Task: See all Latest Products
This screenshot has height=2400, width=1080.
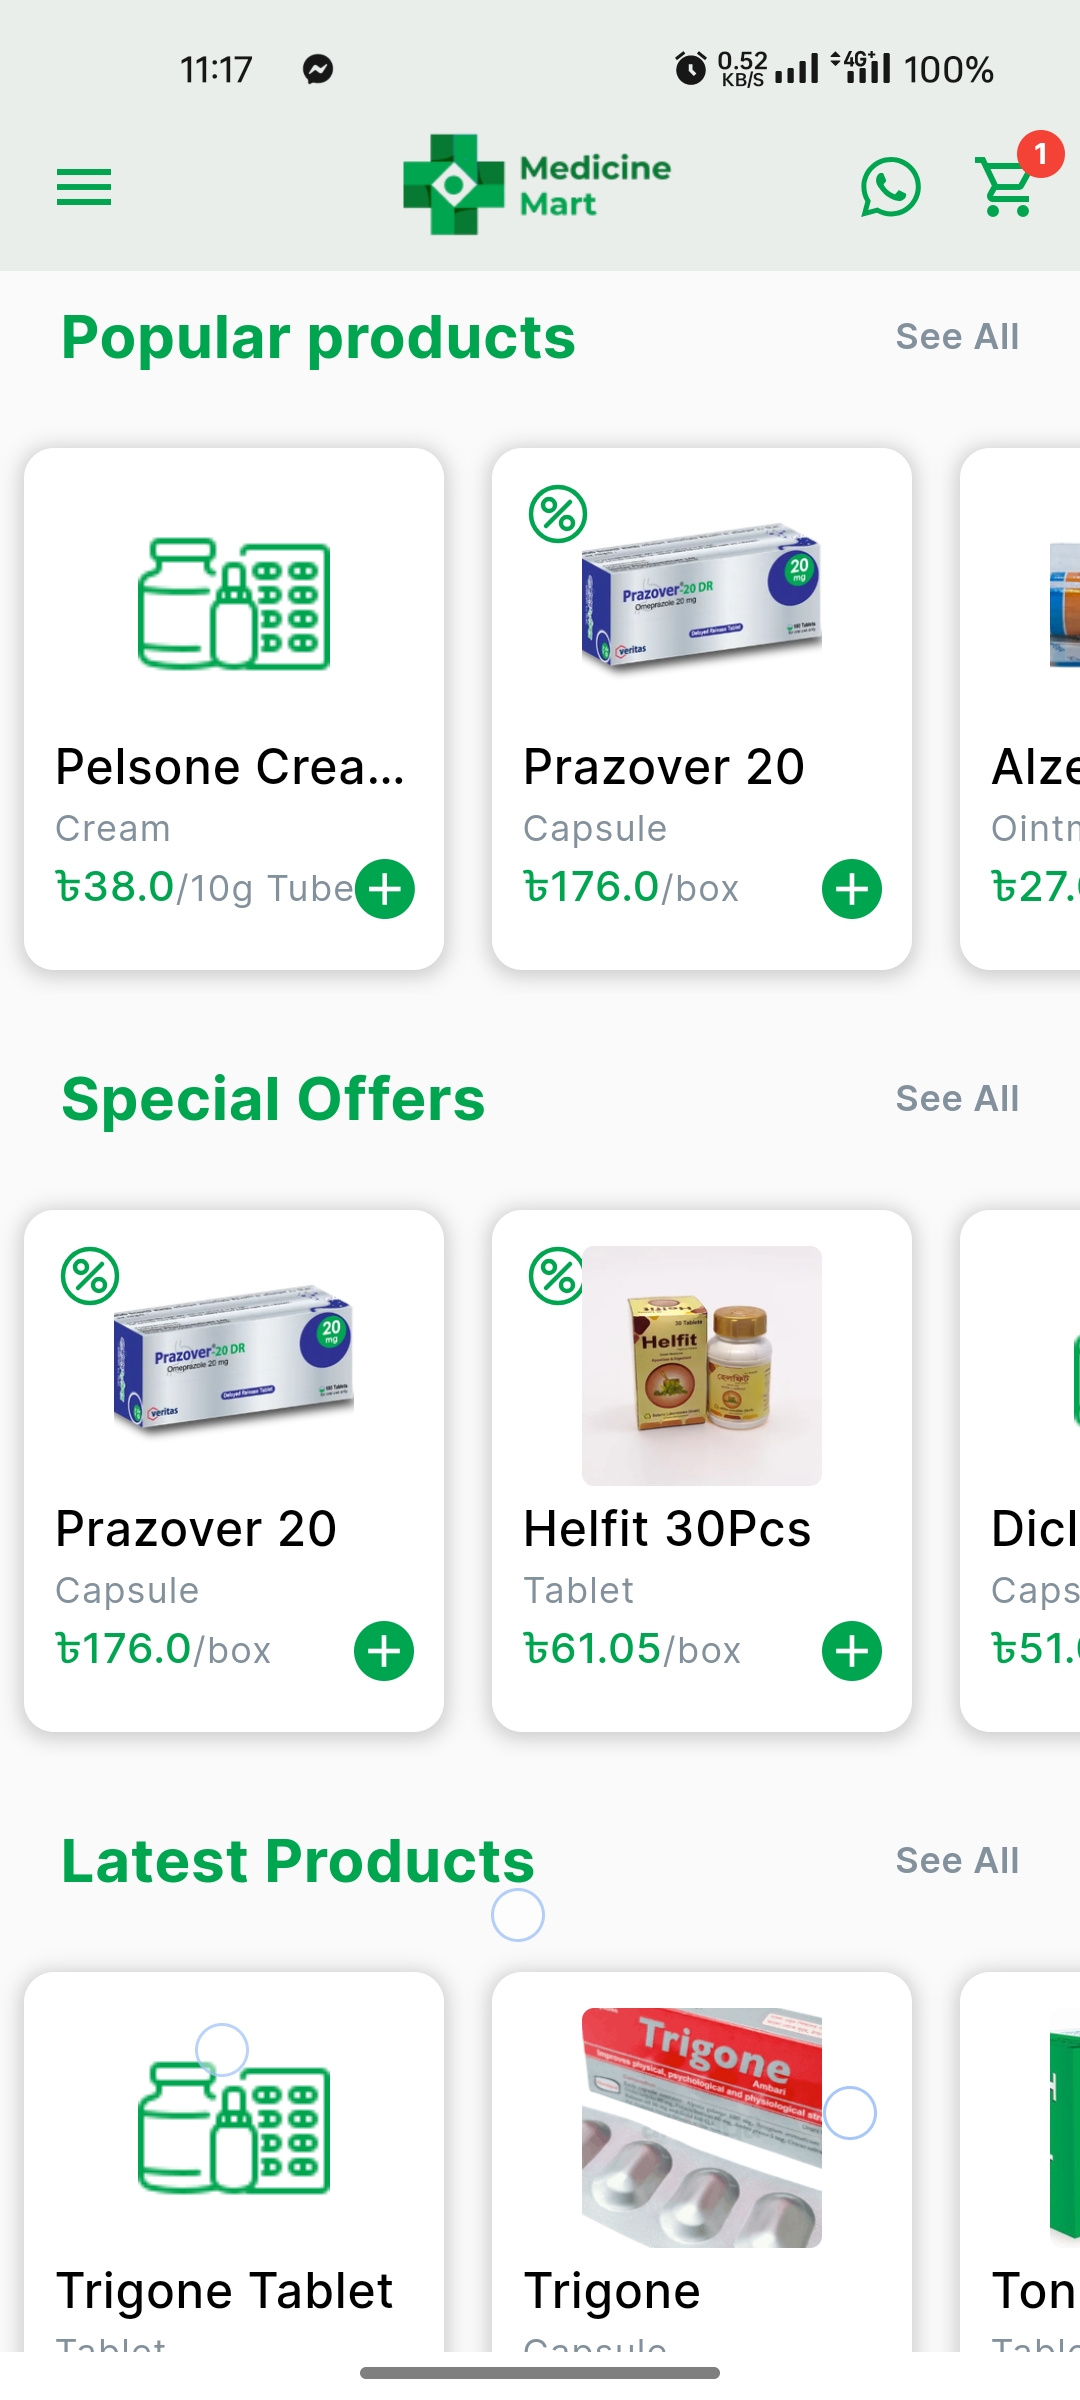Action: pos(957,1861)
